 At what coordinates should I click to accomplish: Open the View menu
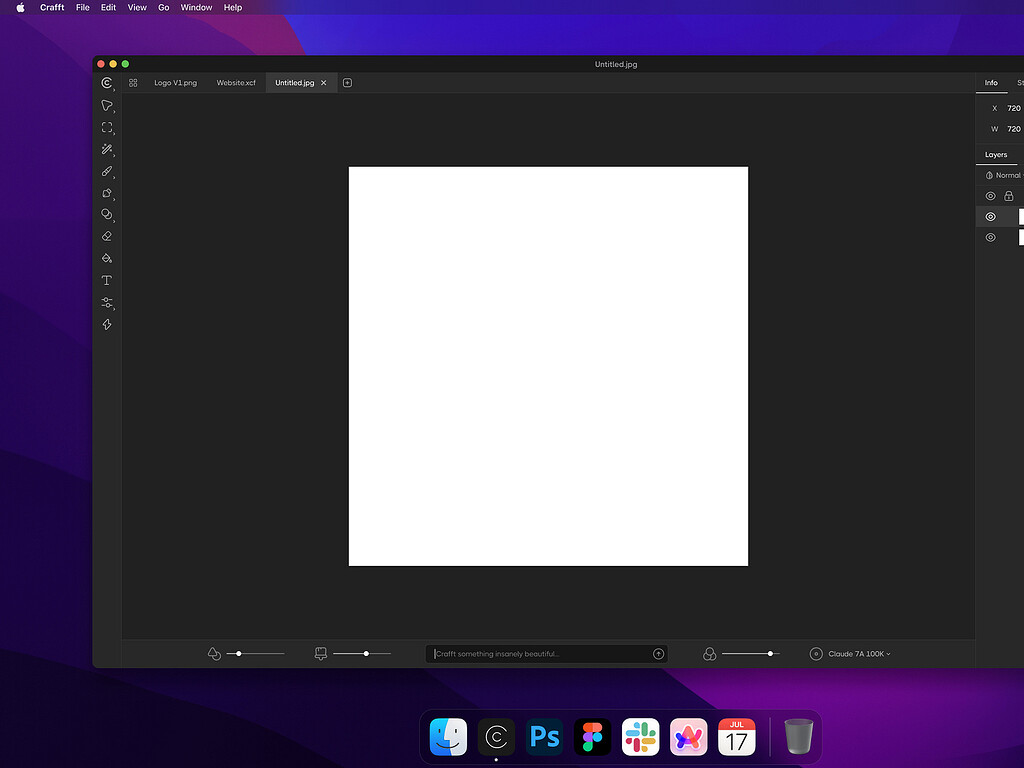tap(136, 7)
